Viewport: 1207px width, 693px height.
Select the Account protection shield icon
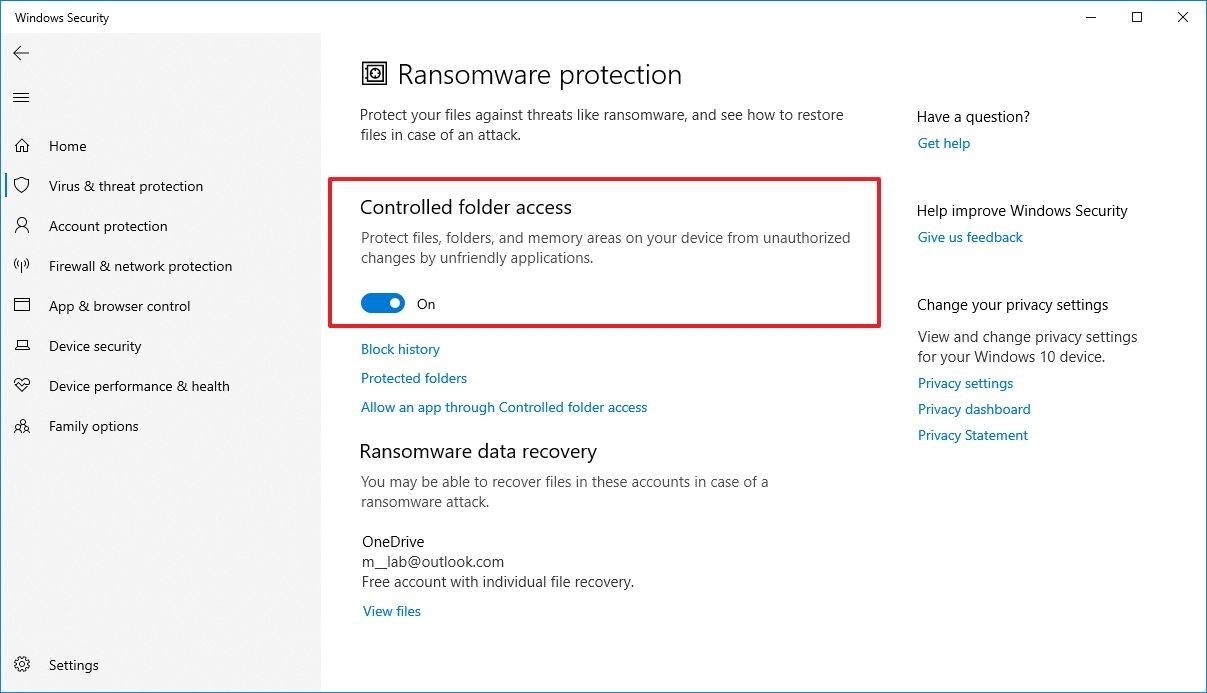tap(22, 226)
